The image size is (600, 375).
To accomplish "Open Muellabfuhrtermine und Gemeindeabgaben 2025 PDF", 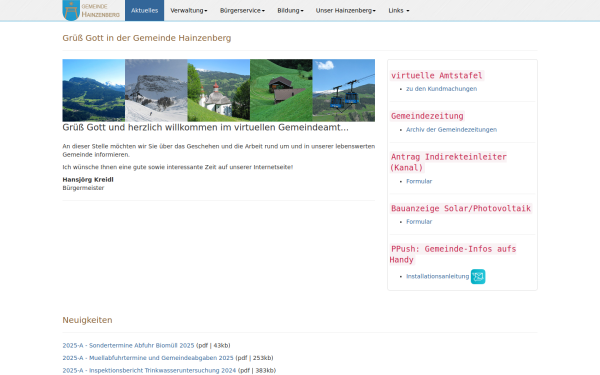I will pyautogui.click(x=148, y=358).
